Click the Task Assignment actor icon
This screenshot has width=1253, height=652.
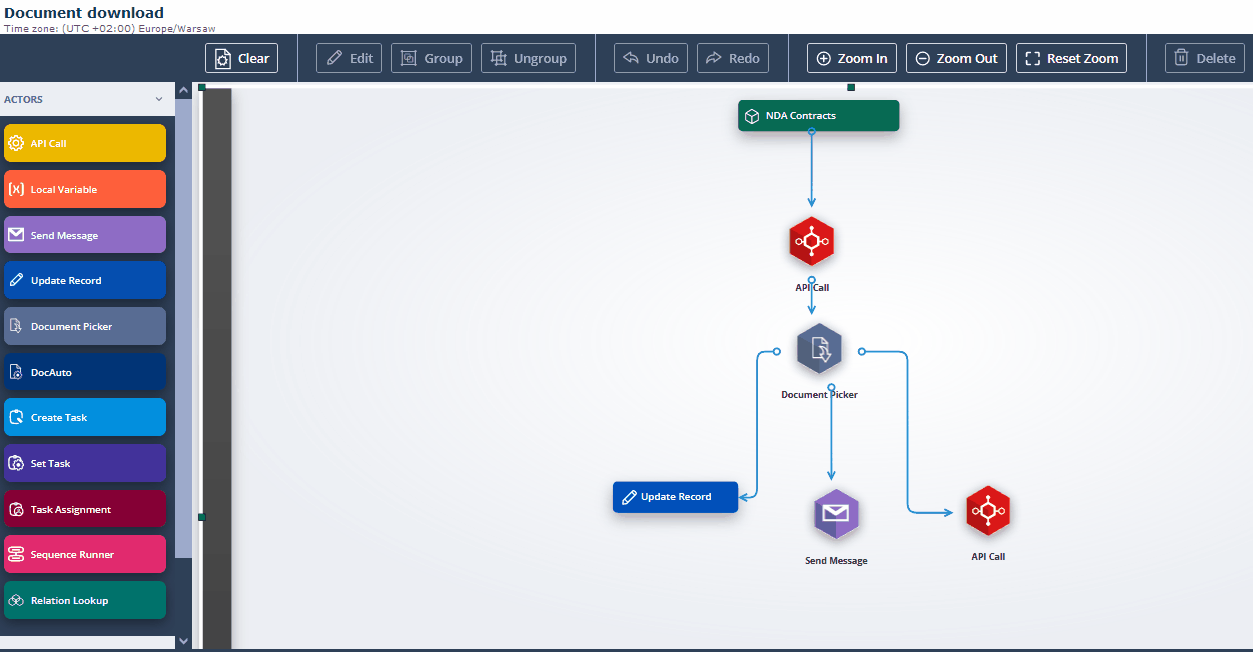point(16,509)
